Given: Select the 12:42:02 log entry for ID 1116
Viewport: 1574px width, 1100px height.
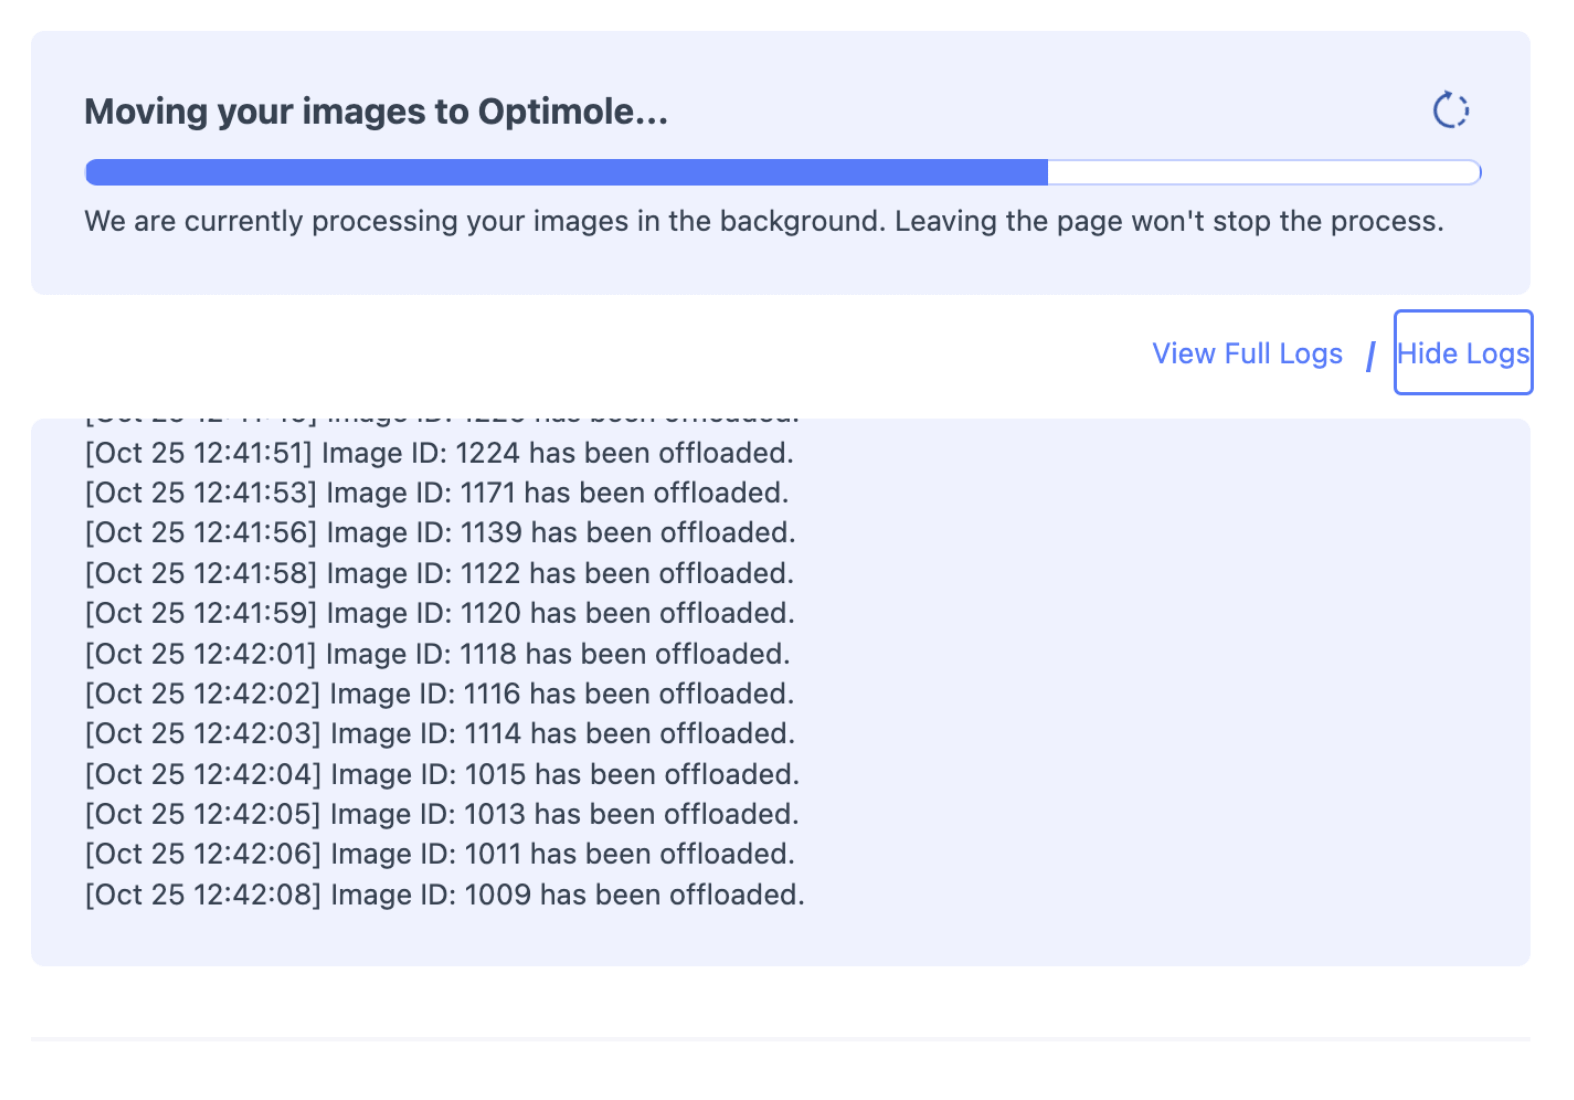Looking at the screenshot, I should click(440, 694).
